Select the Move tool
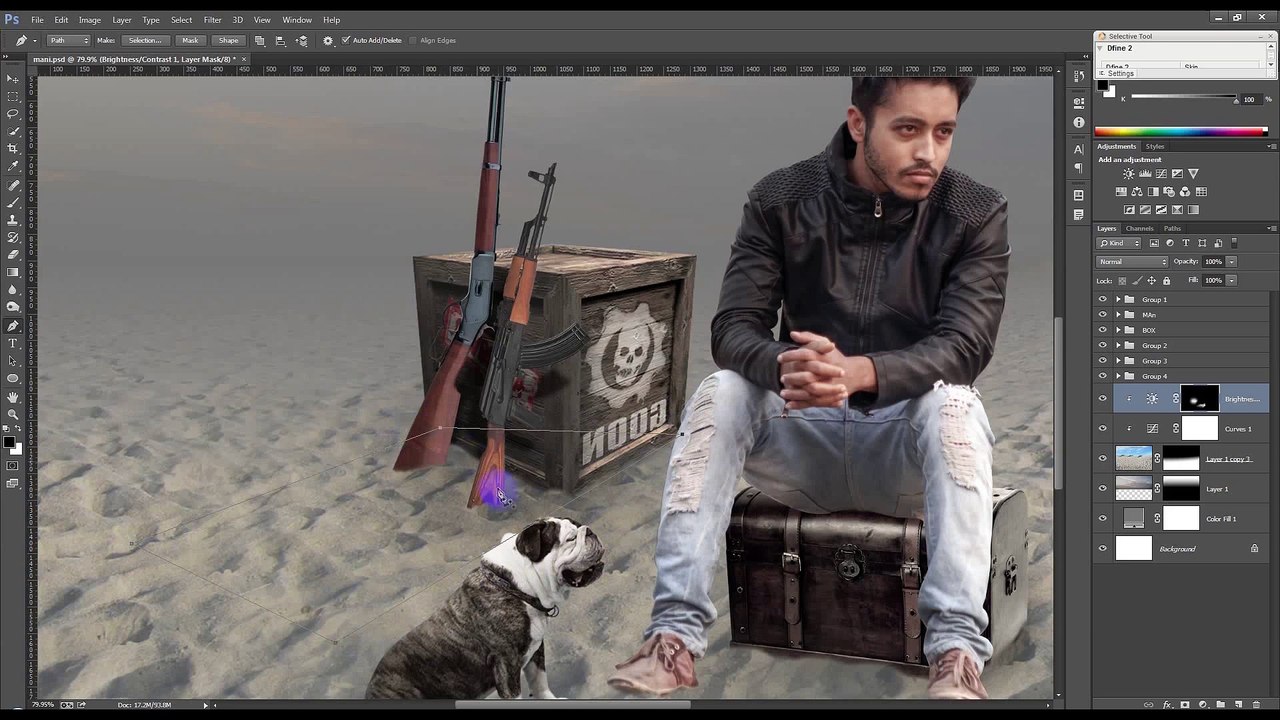 [x=13, y=78]
